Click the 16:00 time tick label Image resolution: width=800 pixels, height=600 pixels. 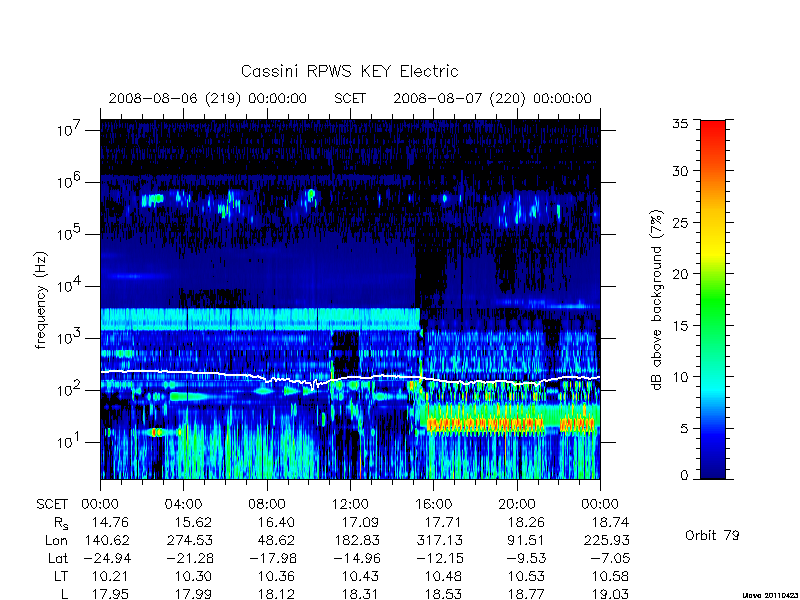coord(433,505)
